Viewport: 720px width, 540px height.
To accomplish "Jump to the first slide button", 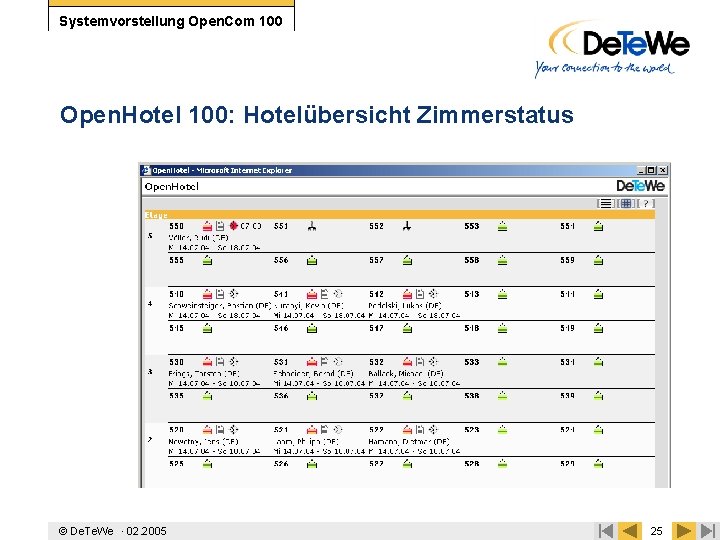I will pyautogui.click(x=606, y=531).
